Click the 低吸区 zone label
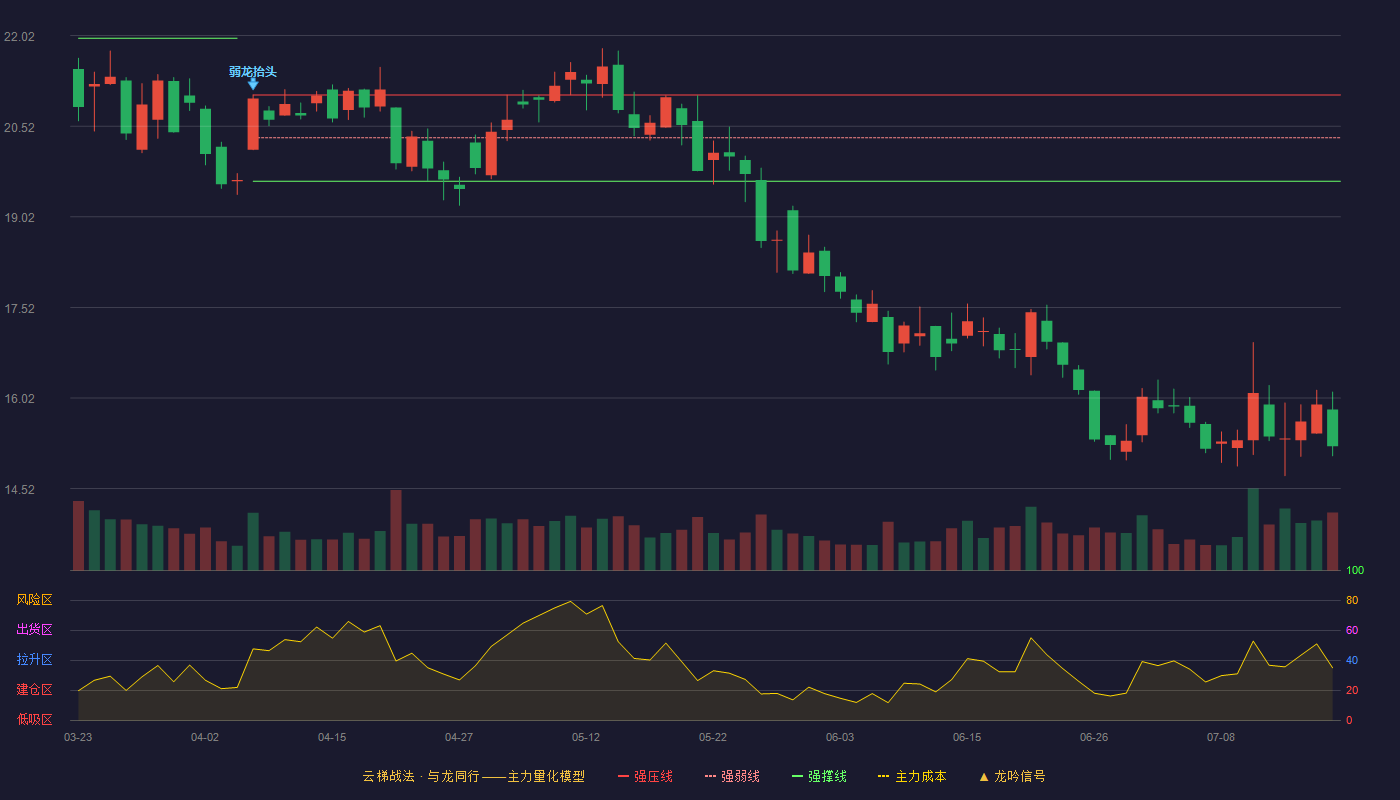The image size is (1400, 800). [34, 719]
